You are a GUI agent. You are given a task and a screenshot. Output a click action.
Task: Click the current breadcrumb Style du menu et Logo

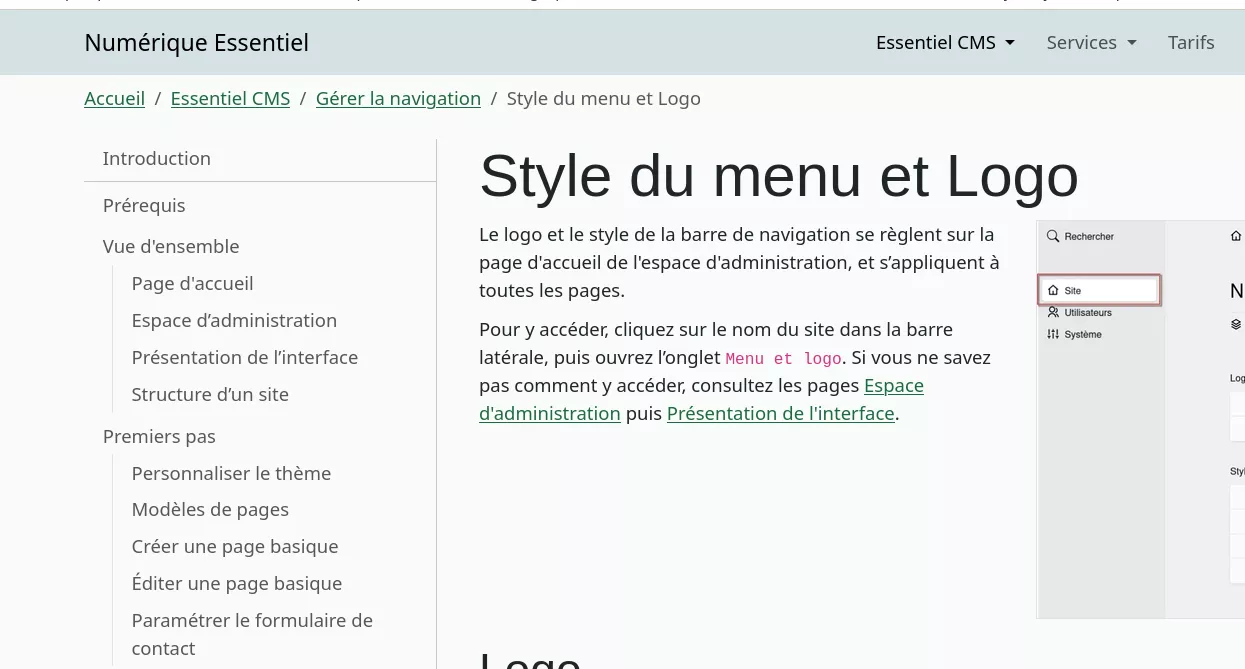[x=603, y=98]
